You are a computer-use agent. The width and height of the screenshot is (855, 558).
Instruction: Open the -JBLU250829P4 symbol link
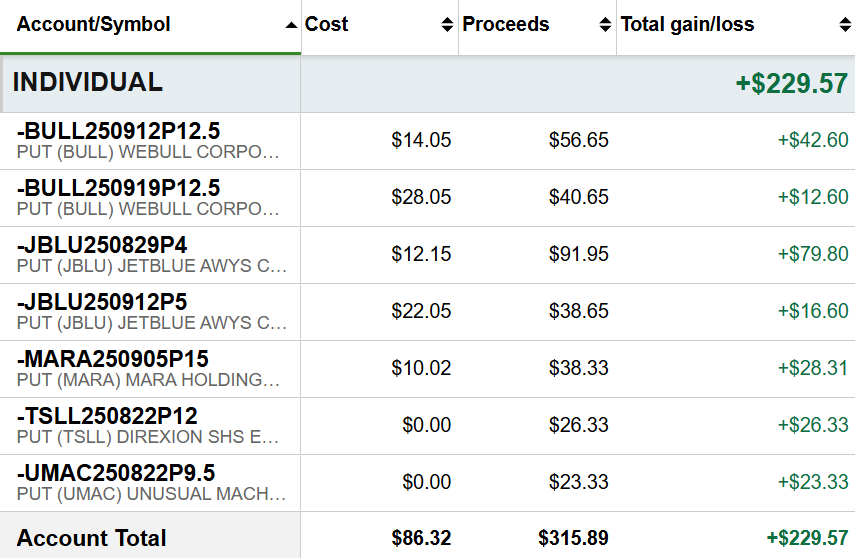click(102, 245)
